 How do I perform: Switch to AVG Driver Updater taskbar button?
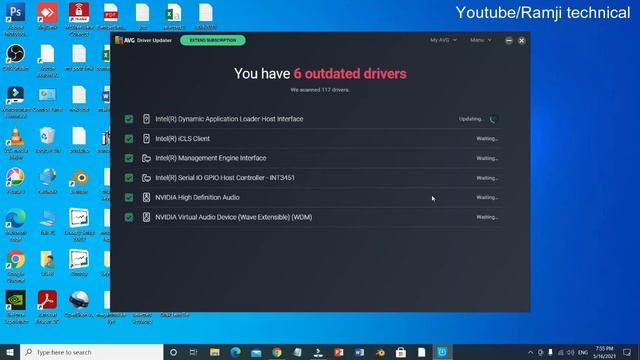(442, 352)
